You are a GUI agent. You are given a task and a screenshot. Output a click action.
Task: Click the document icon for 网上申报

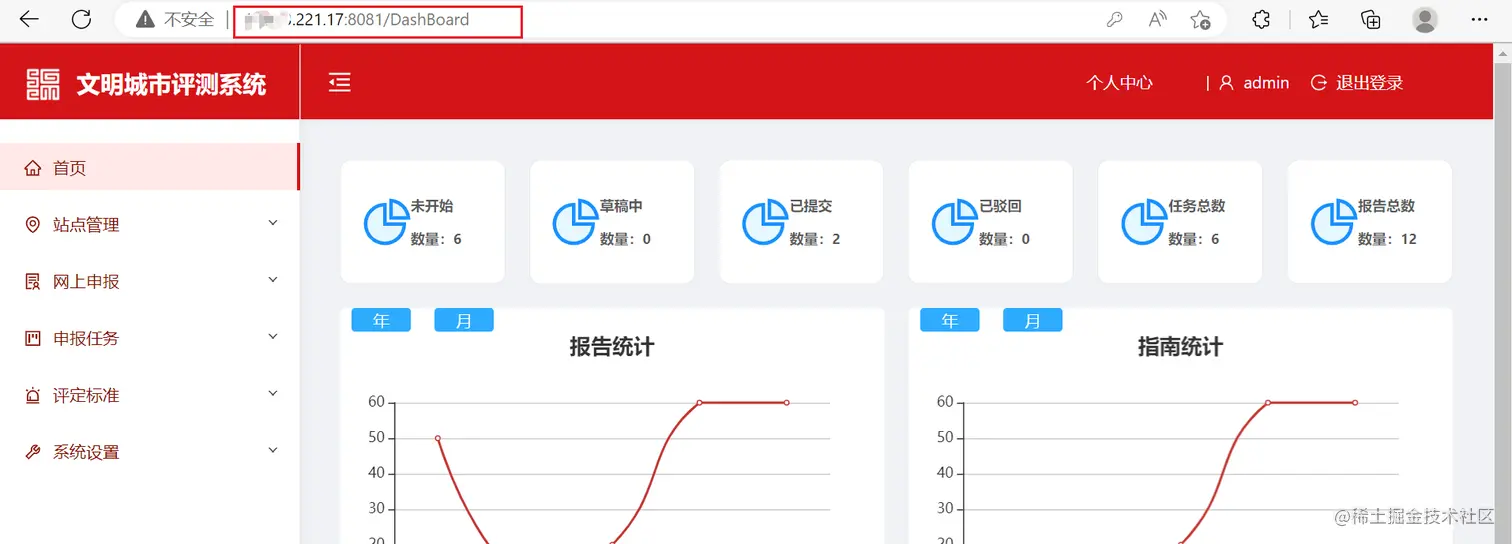[x=33, y=282]
